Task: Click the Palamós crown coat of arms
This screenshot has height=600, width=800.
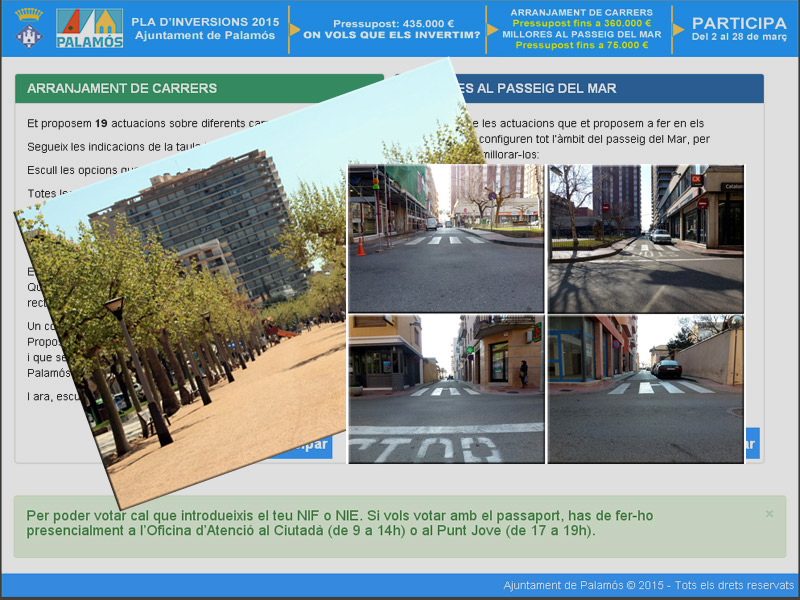Action: tap(29, 28)
